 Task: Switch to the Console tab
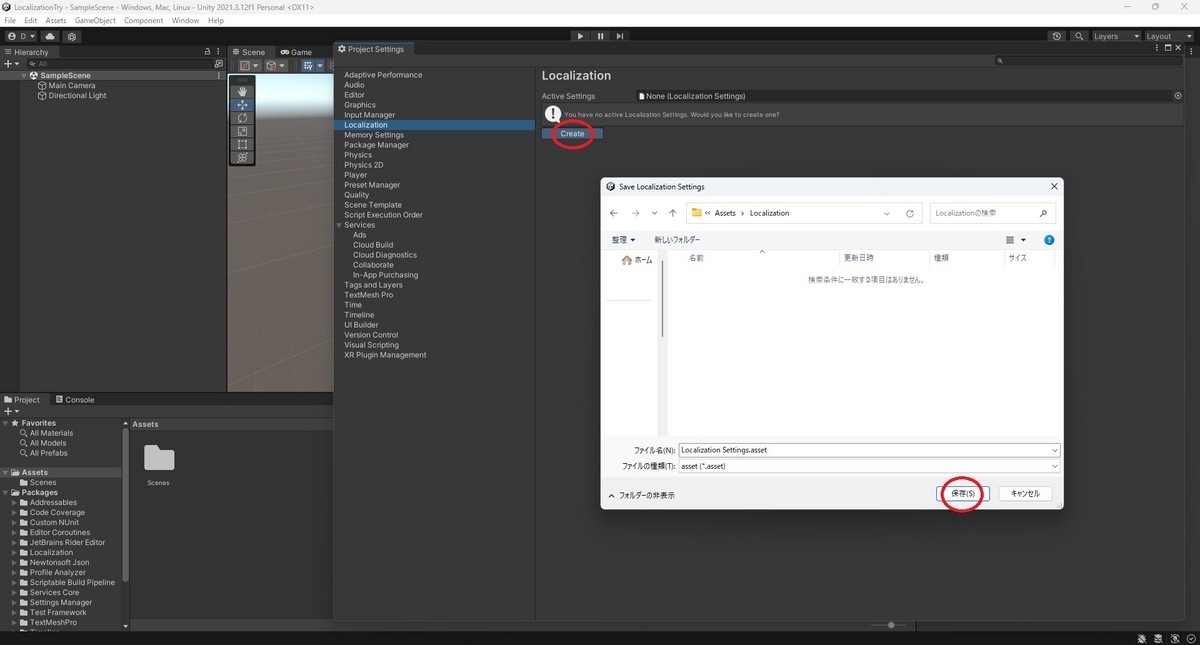click(x=74, y=399)
